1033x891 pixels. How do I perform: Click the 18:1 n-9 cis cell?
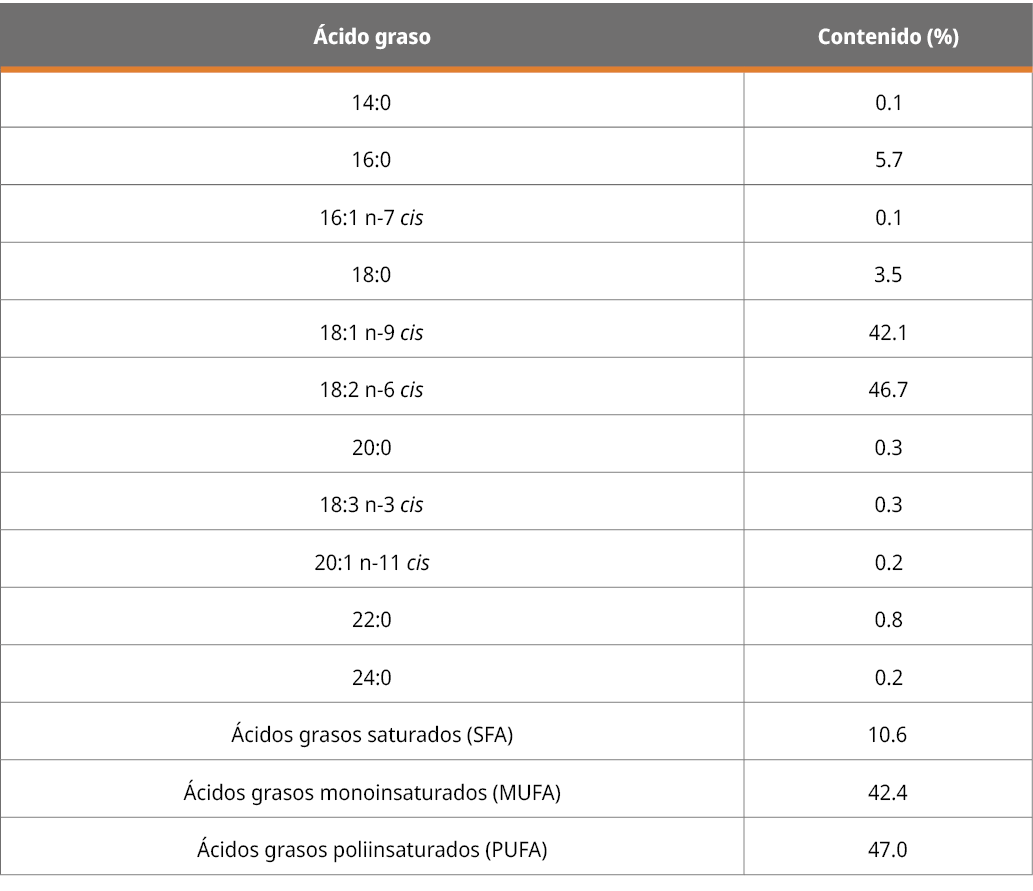click(x=371, y=332)
